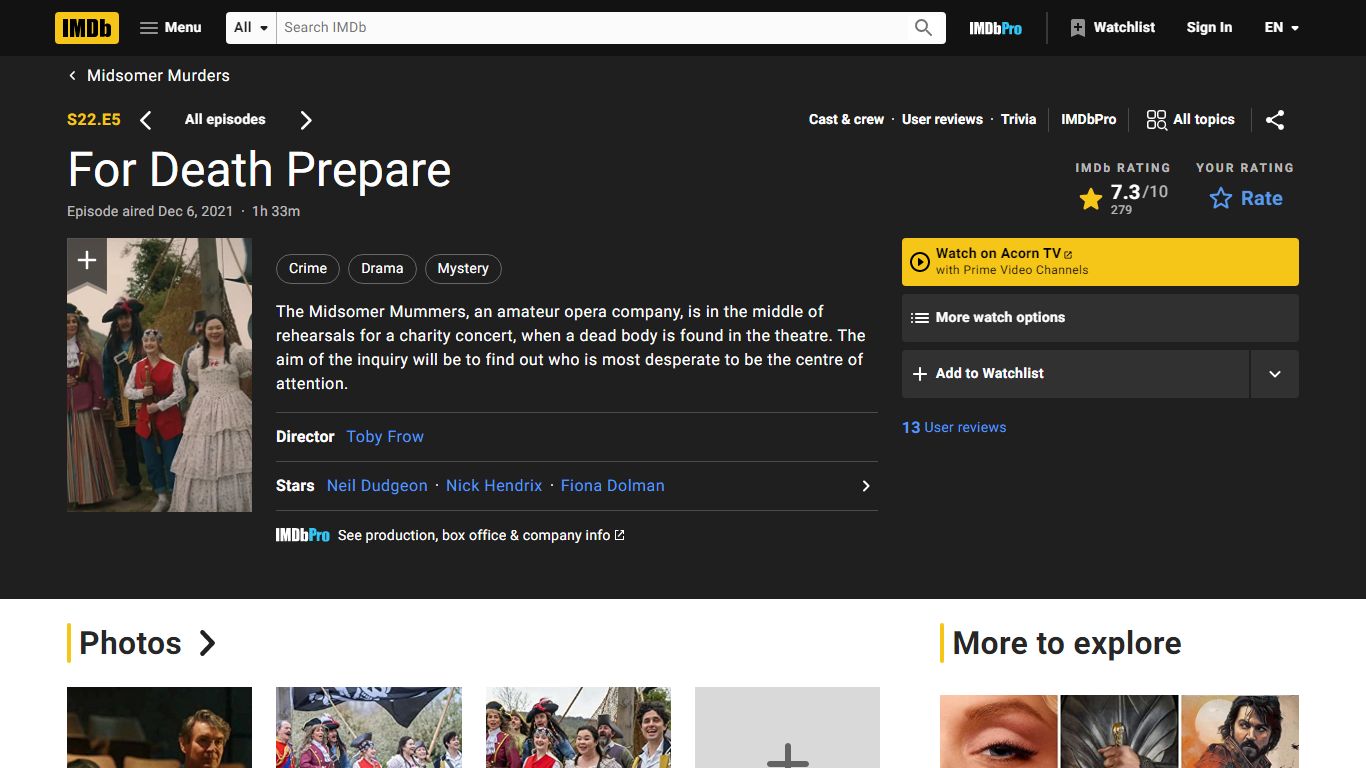This screenshot has height=768, width=1366.
Task: Click the Stars label link
Action: coord(295,486)
